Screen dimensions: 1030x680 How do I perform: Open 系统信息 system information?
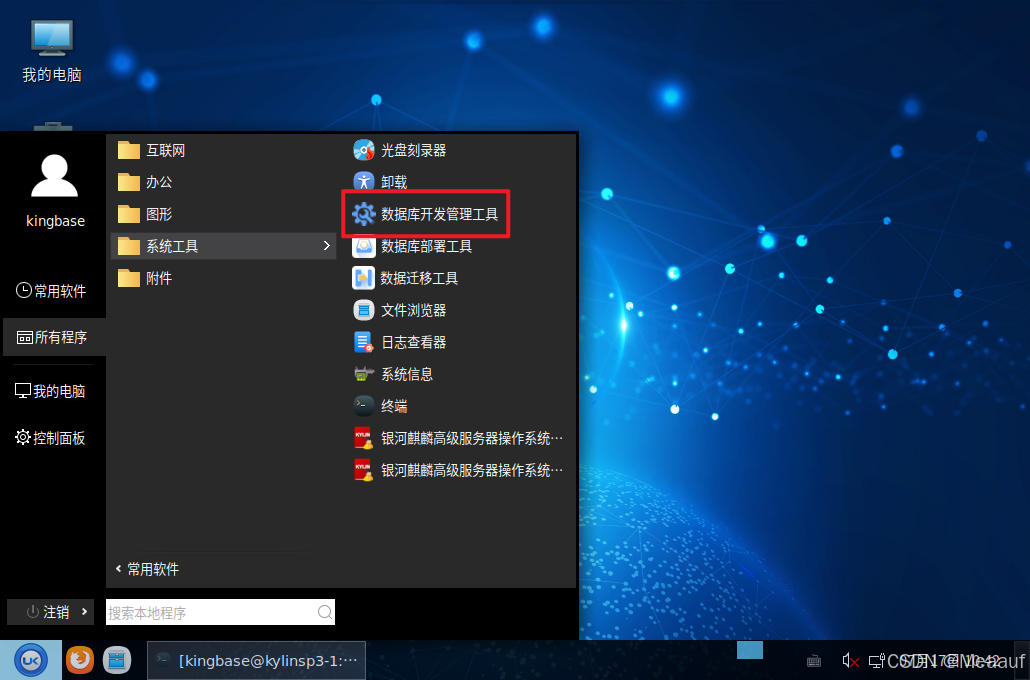coord(393,374)
